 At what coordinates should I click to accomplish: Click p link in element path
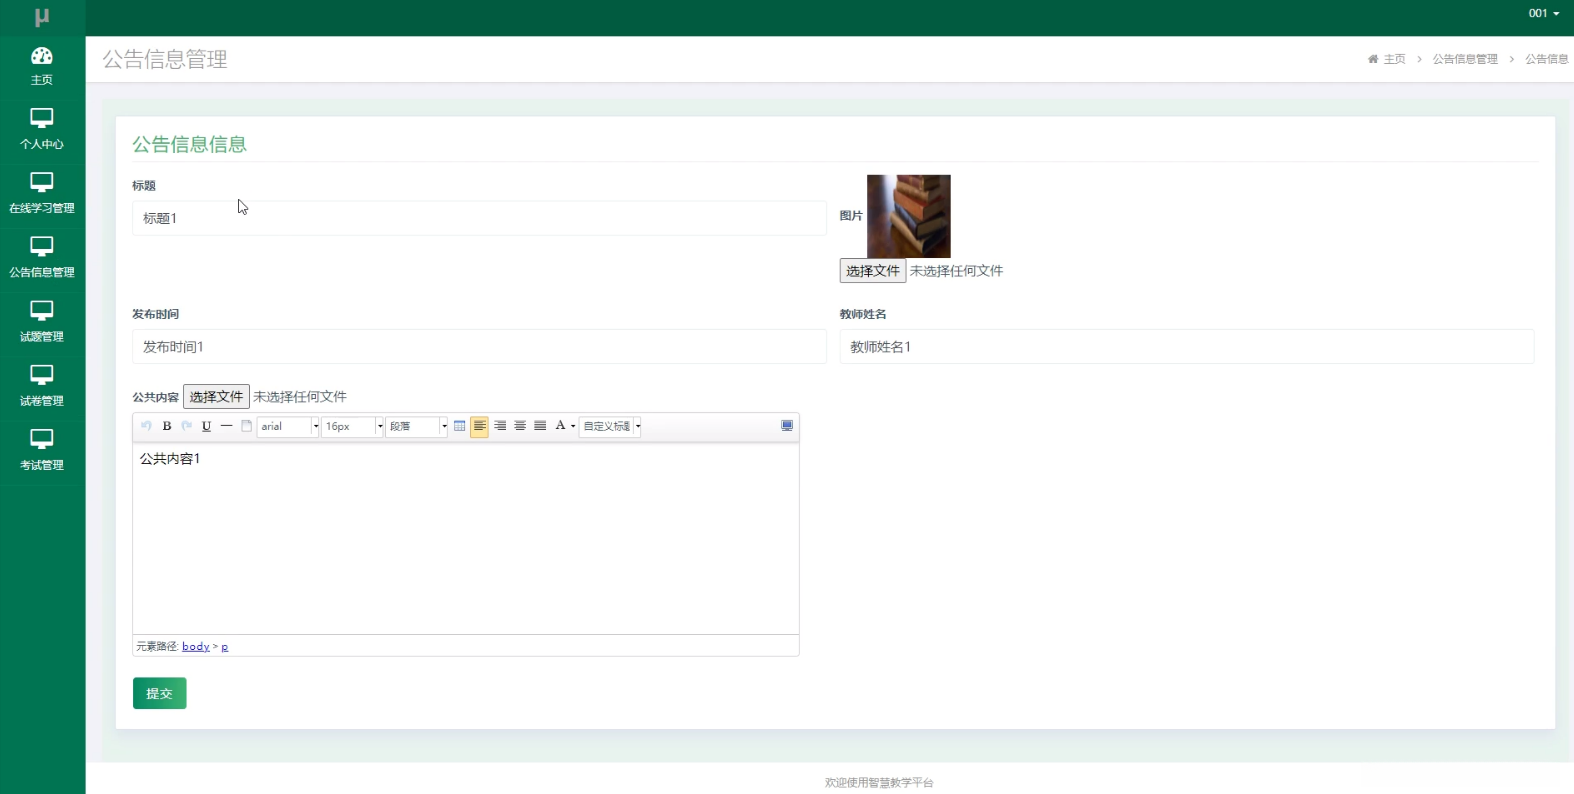[225, 647]
